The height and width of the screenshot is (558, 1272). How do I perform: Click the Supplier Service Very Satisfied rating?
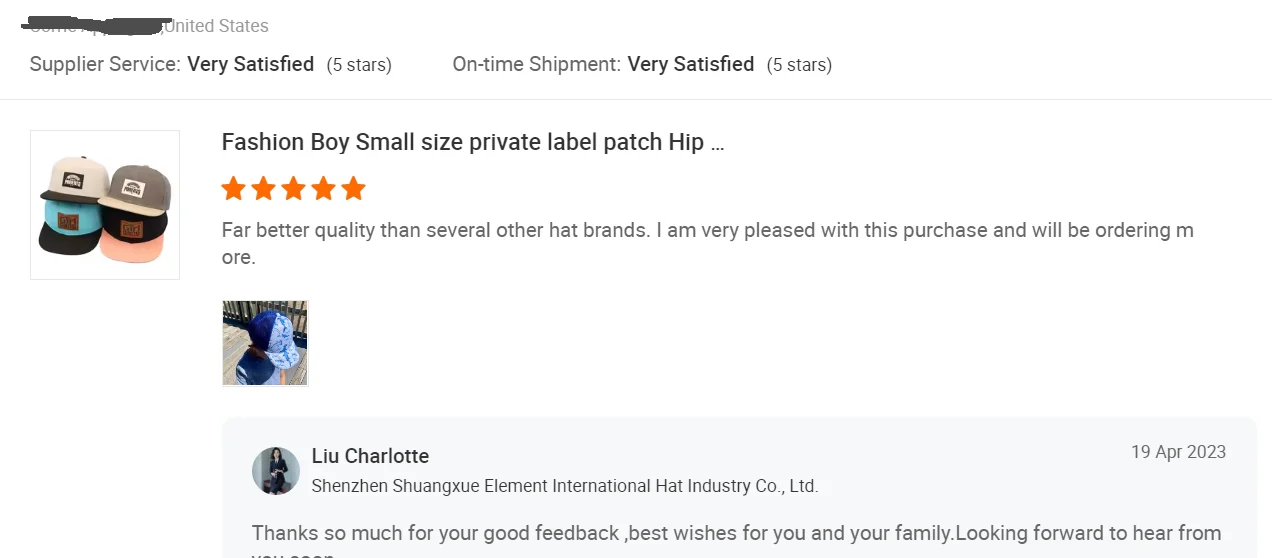(250, 64)
